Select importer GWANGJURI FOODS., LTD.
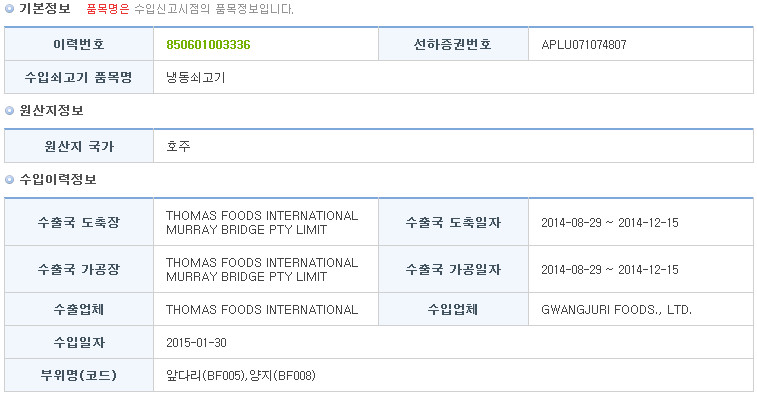 click(617, 310)
